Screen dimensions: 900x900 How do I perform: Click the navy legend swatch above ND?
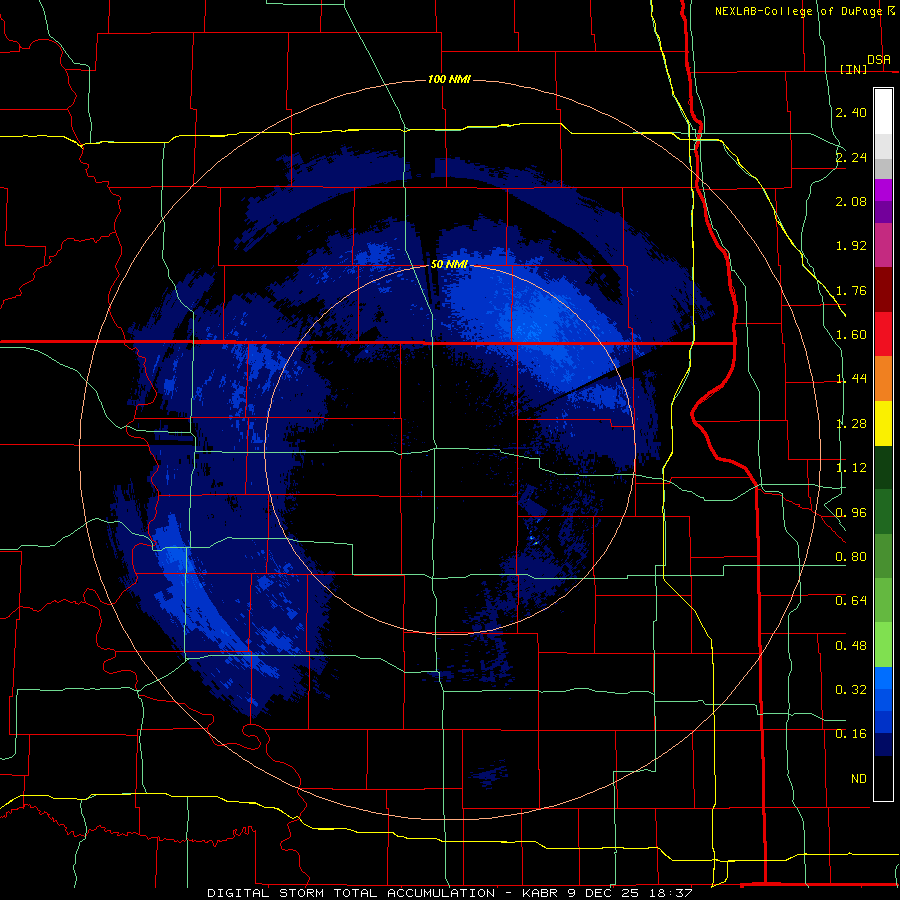[x=883, y=746]
